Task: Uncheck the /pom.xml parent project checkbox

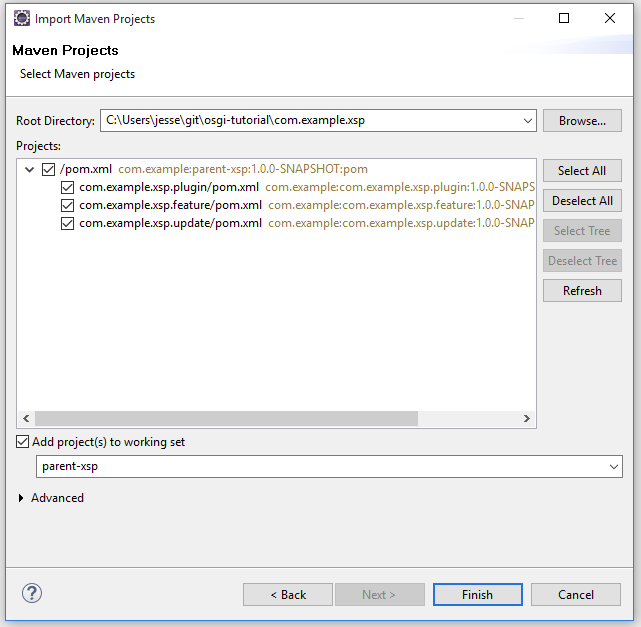Action: point(49,169)
